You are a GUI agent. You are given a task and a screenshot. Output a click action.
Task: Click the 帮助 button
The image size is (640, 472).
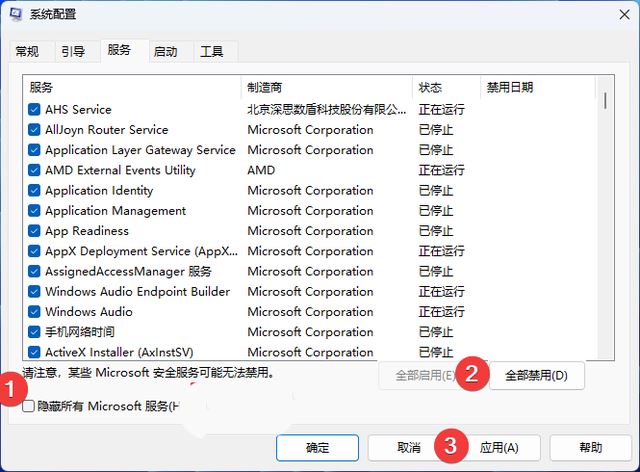pyautogui.click(x=590, y=447)
